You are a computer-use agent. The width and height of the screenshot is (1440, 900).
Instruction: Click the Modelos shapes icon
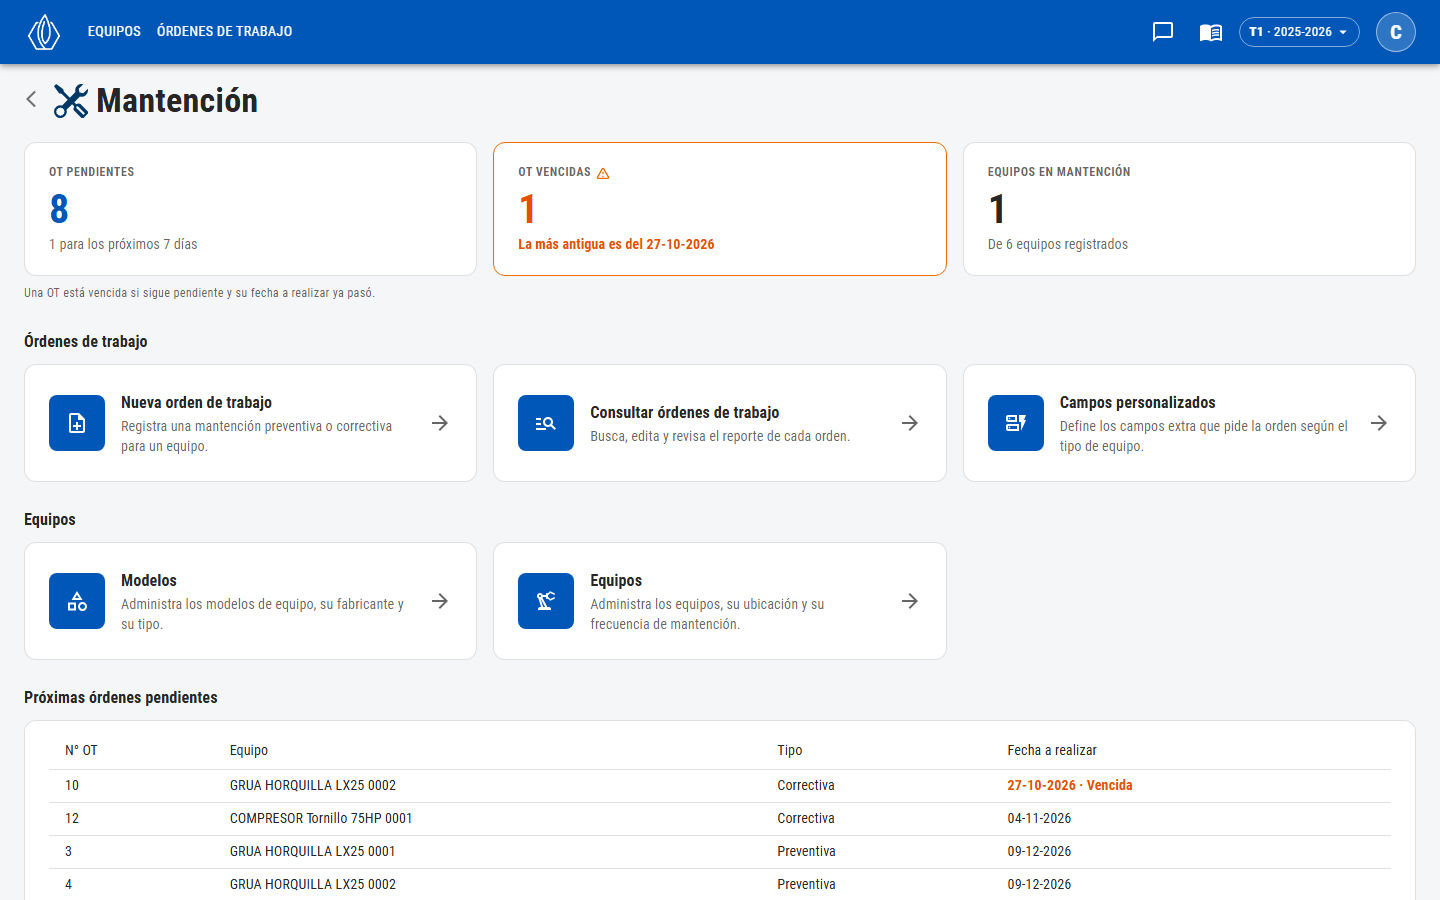pyautogui.click(x=77, y=601)
